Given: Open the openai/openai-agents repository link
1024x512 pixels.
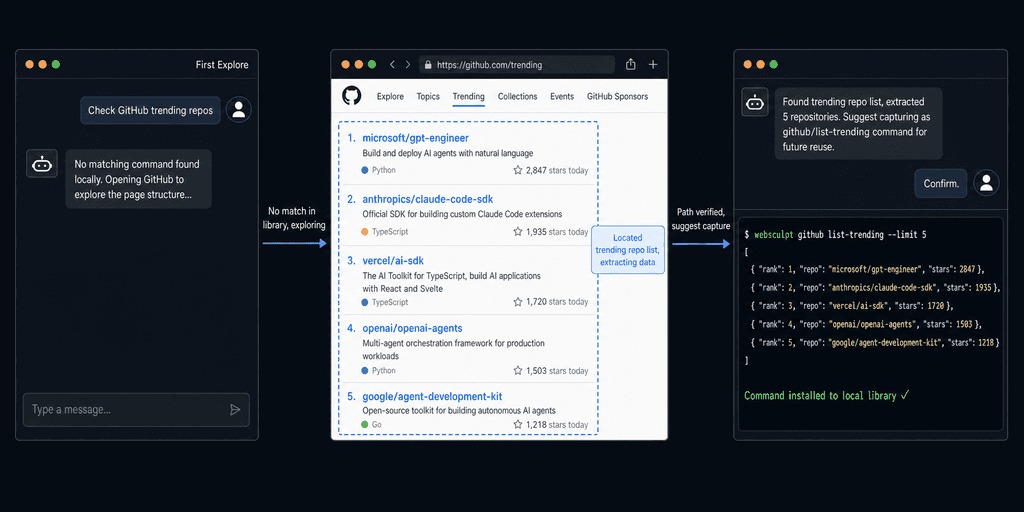Looking at the screenshot, I should pyautogui.click(x=412, y=328).
